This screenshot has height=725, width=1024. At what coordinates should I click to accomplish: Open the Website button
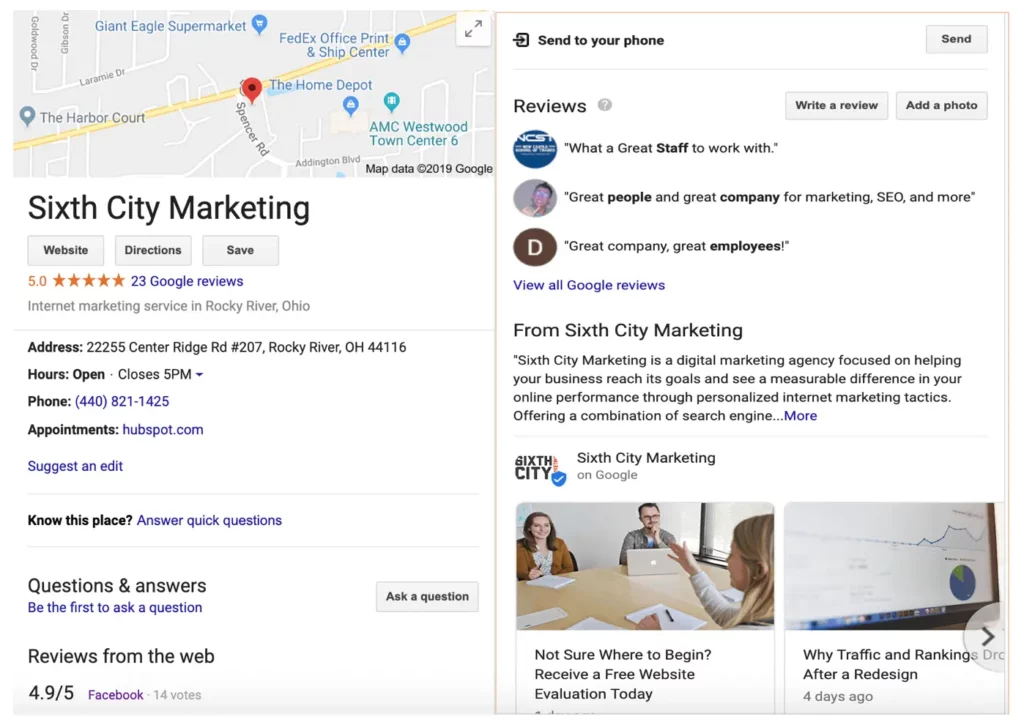click(65, 250)
